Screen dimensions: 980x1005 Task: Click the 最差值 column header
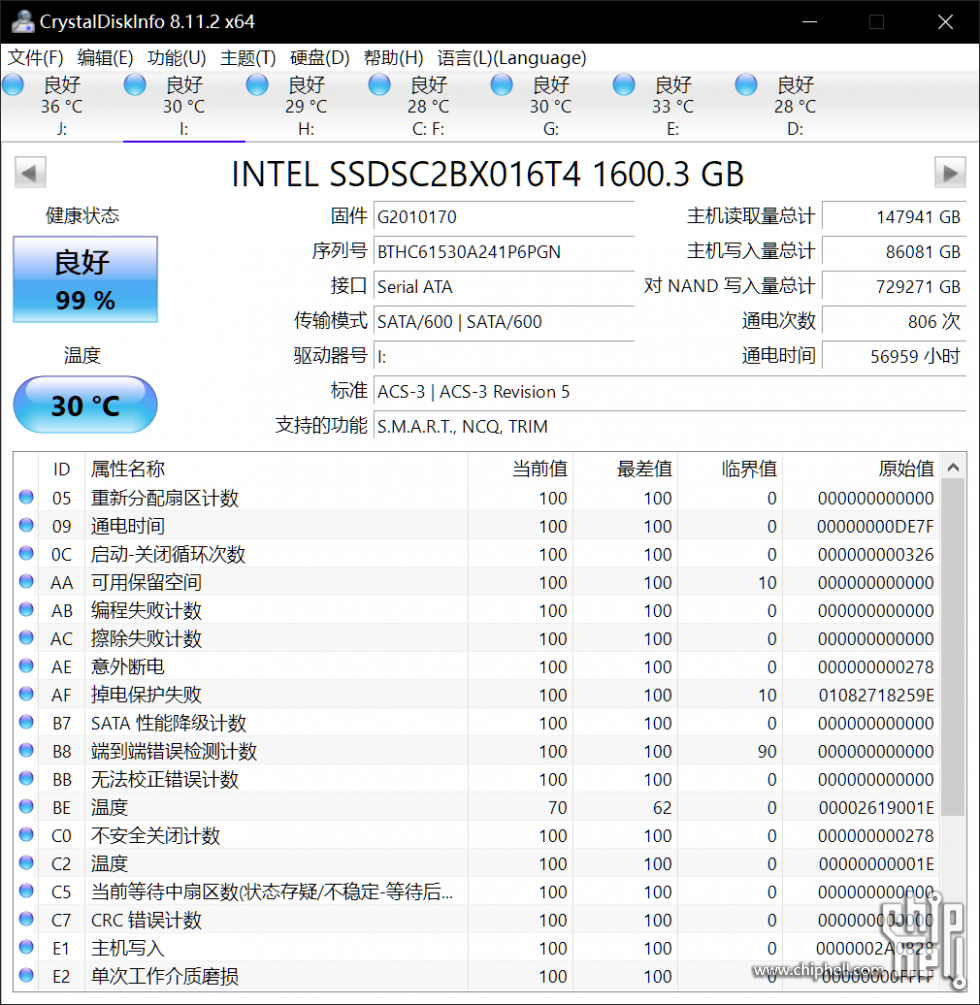coord(626,469)
